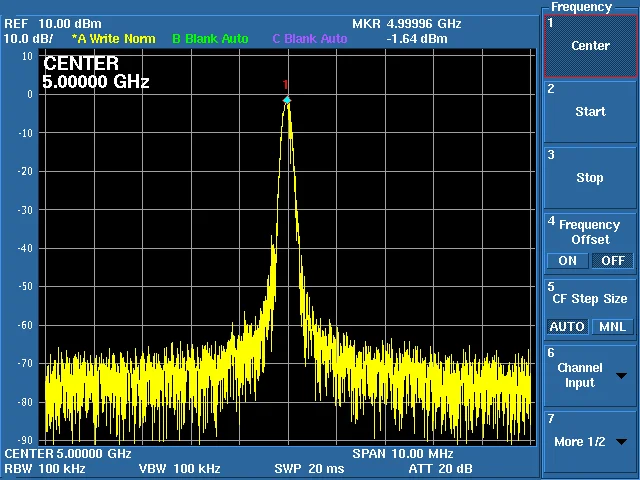
Task: Click the B Blank Auto trace label
Action: click(x=210, y=39)
